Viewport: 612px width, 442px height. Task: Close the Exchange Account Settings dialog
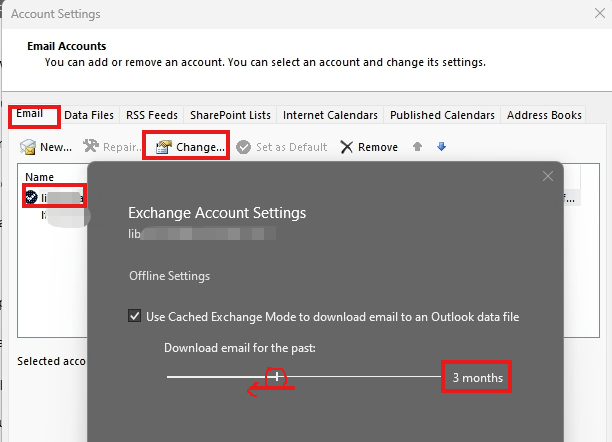coord(548,176)
